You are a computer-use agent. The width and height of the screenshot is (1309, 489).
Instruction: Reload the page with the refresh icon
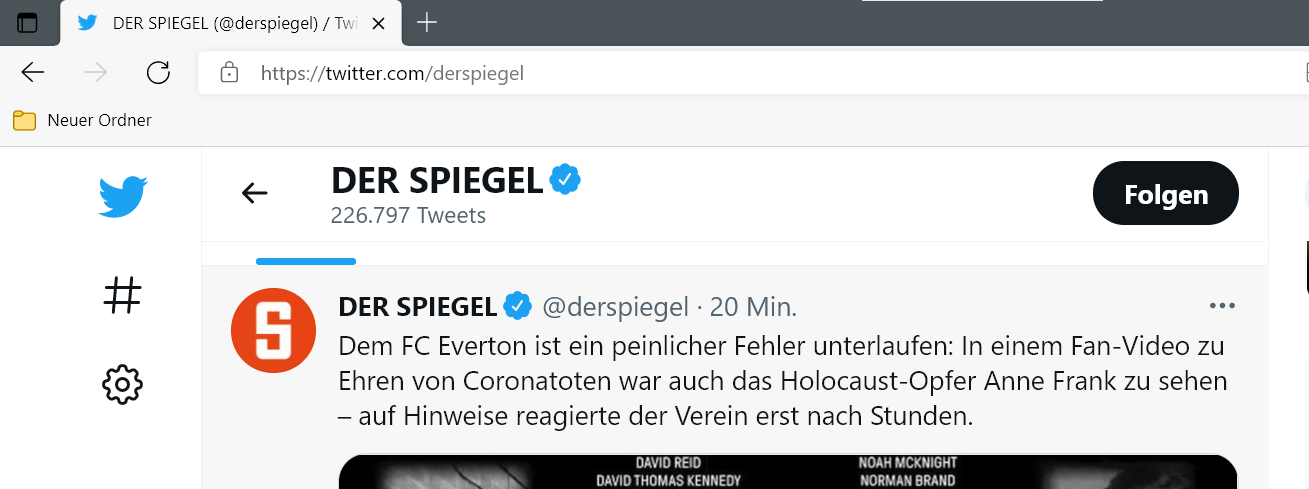pyautogui.click(x=158, y=72)
